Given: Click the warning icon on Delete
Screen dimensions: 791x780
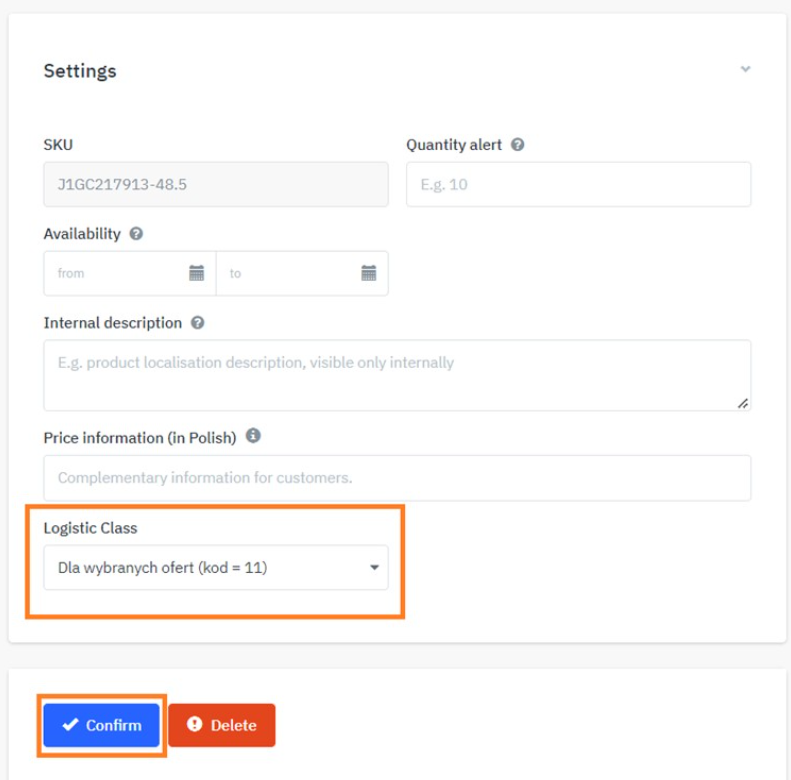Looking at the screenshot, I should pyautogui.click(x=195, y=725).
